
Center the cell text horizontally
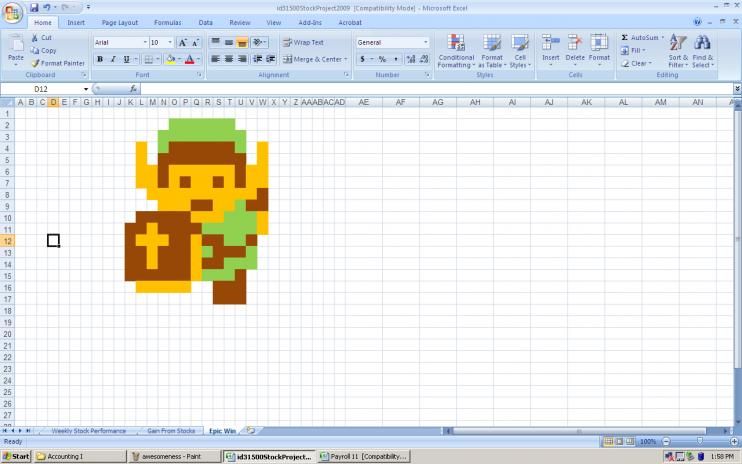229,59
